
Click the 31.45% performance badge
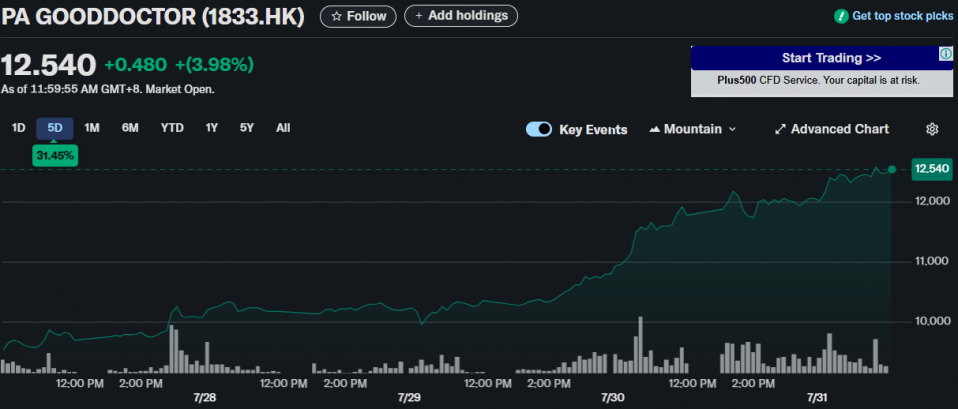tap(55, 155)
